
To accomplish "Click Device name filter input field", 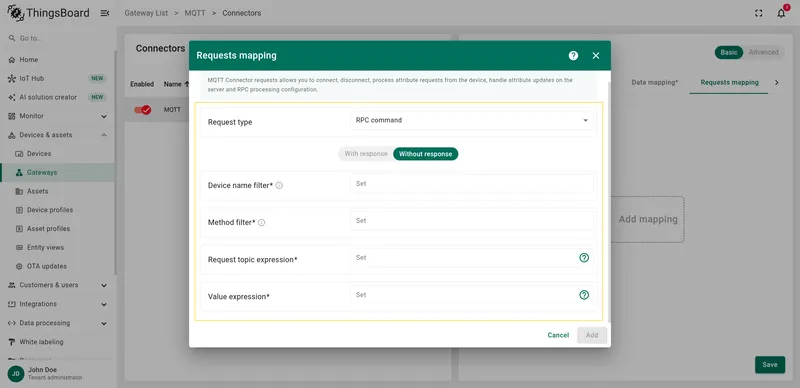I will 472,184.
